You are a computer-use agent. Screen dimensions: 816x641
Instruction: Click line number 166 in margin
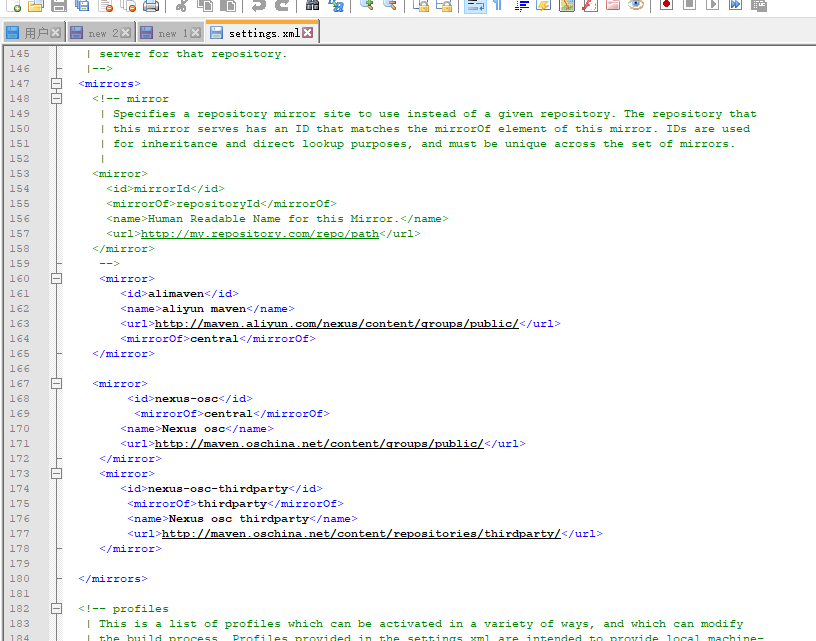[x=19, y=368]
